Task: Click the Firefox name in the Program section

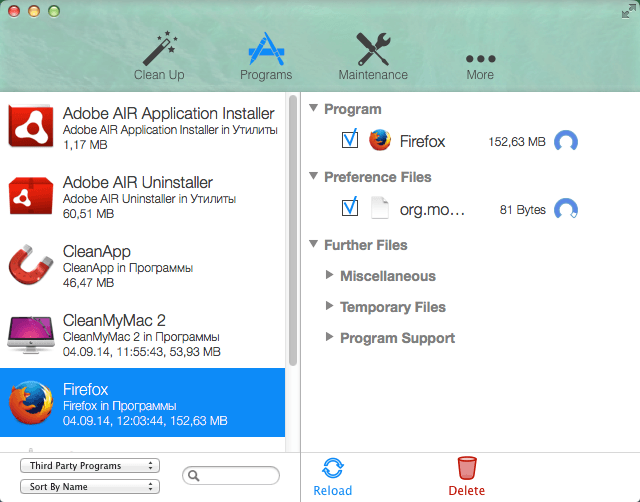Action: tap(422, 141)
